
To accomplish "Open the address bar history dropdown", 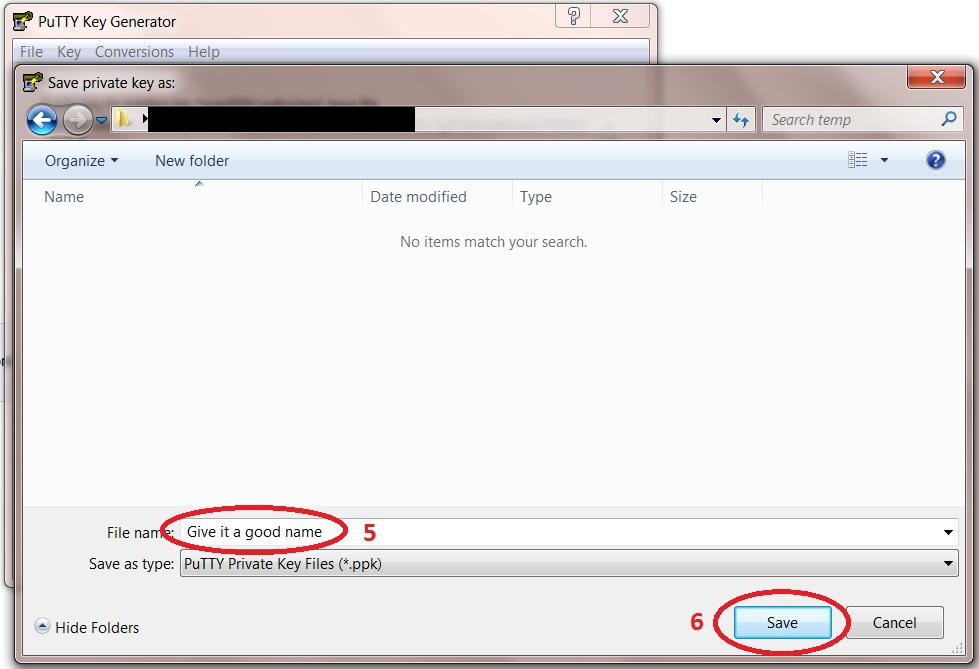I will click(716, 120).
